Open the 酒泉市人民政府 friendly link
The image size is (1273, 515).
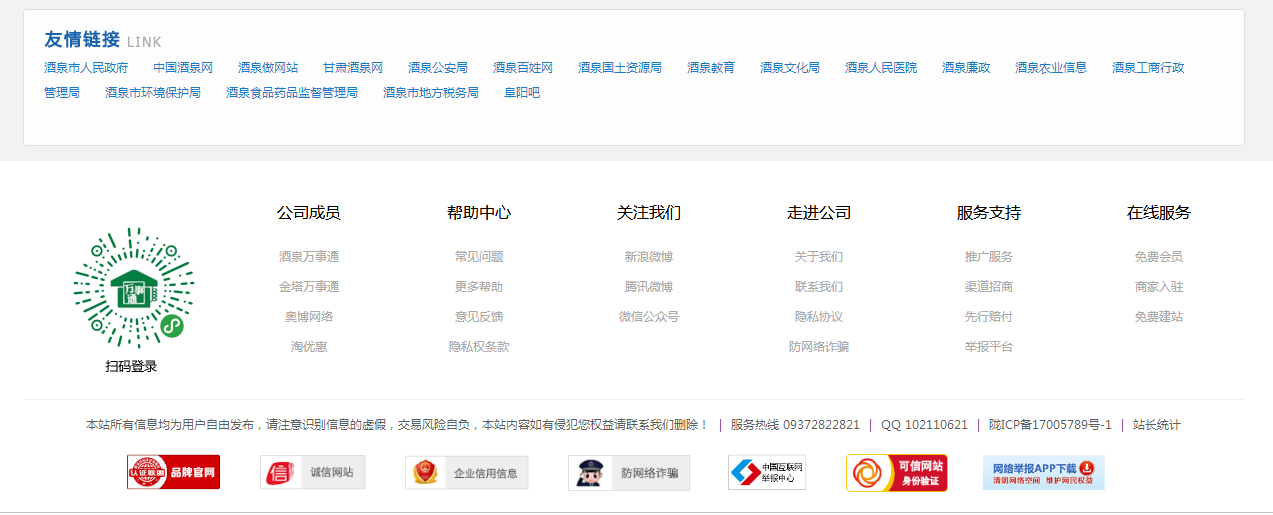86,68
